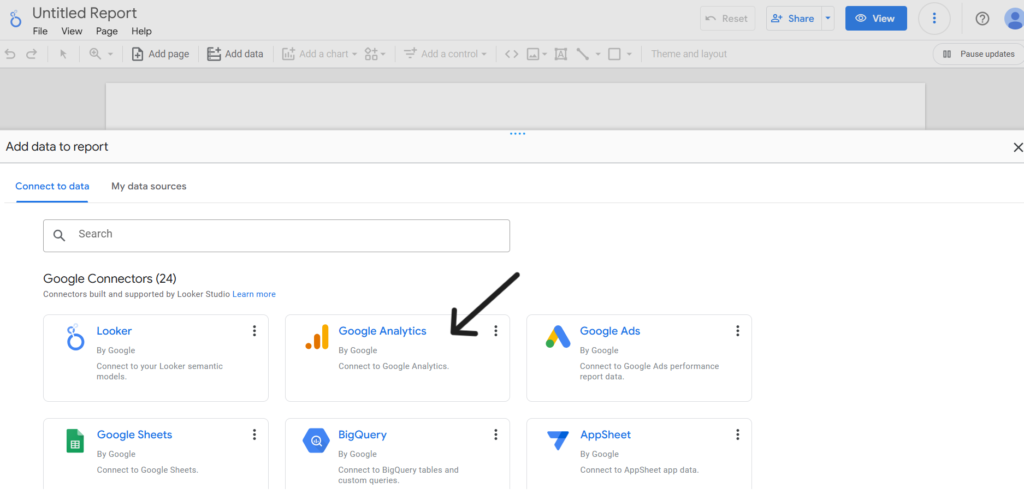Viewport: 1024px width, 494px height.
Task: Click the undo arrow icon
Action: click(10, 54)
